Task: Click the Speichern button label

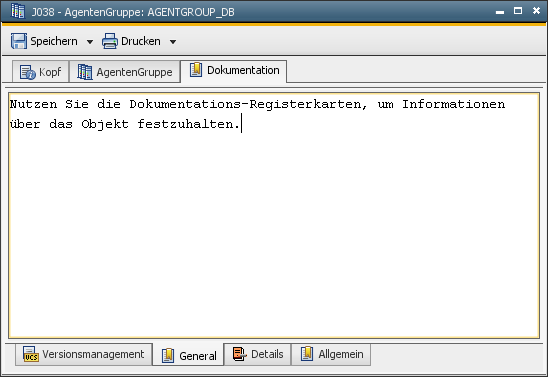Action: click(54, 41)
